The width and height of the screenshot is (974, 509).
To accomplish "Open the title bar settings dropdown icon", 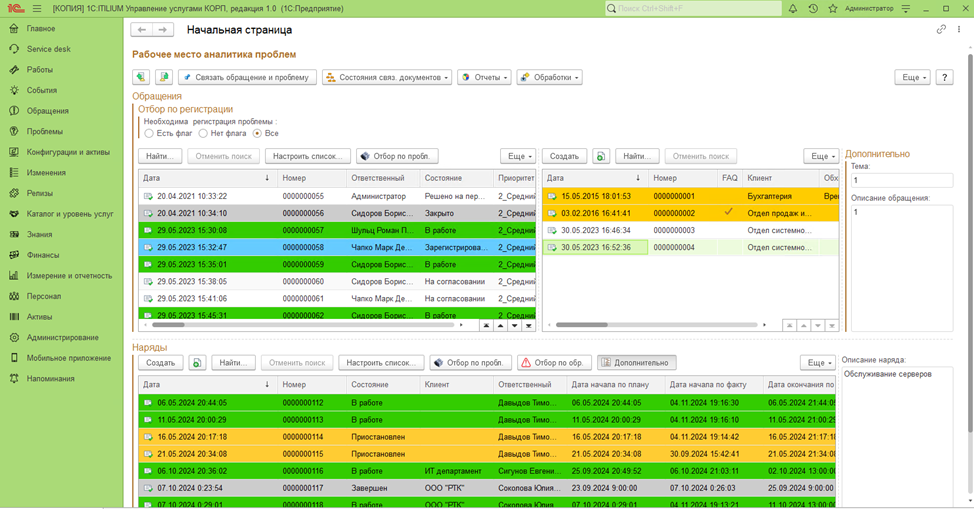I will pos(906,9).
